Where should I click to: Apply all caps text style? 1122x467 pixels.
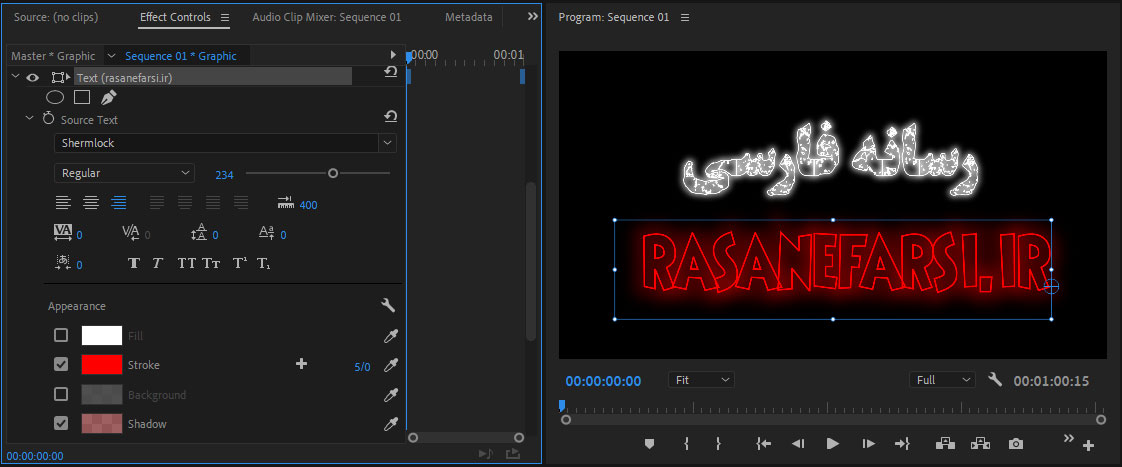[x=186, y=263]
